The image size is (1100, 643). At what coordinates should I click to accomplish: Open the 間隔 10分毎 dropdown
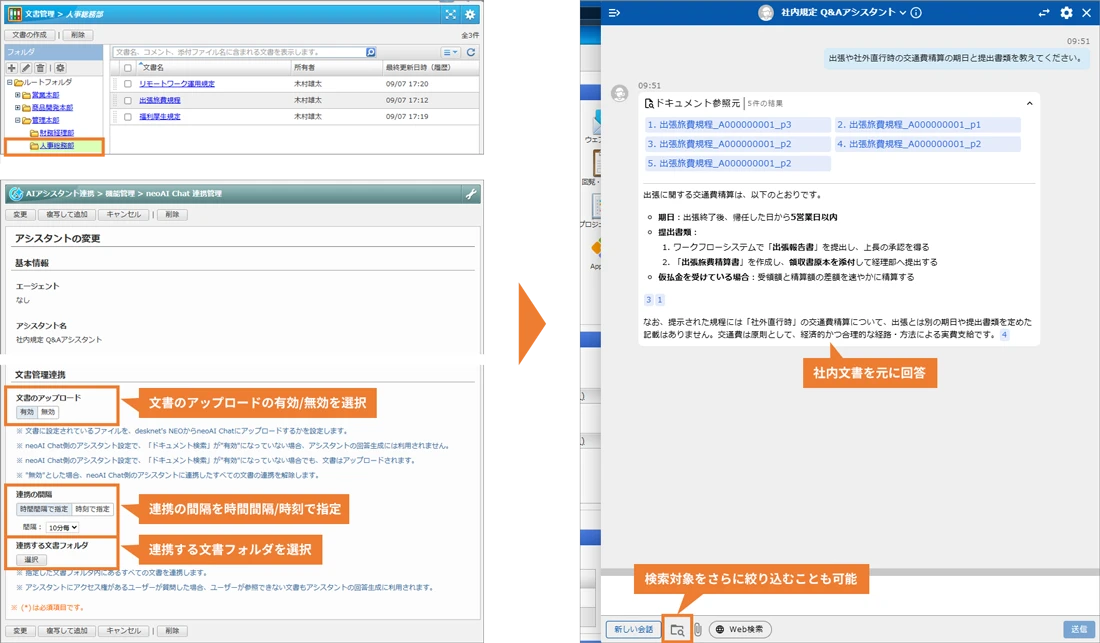tap(62, 527)
